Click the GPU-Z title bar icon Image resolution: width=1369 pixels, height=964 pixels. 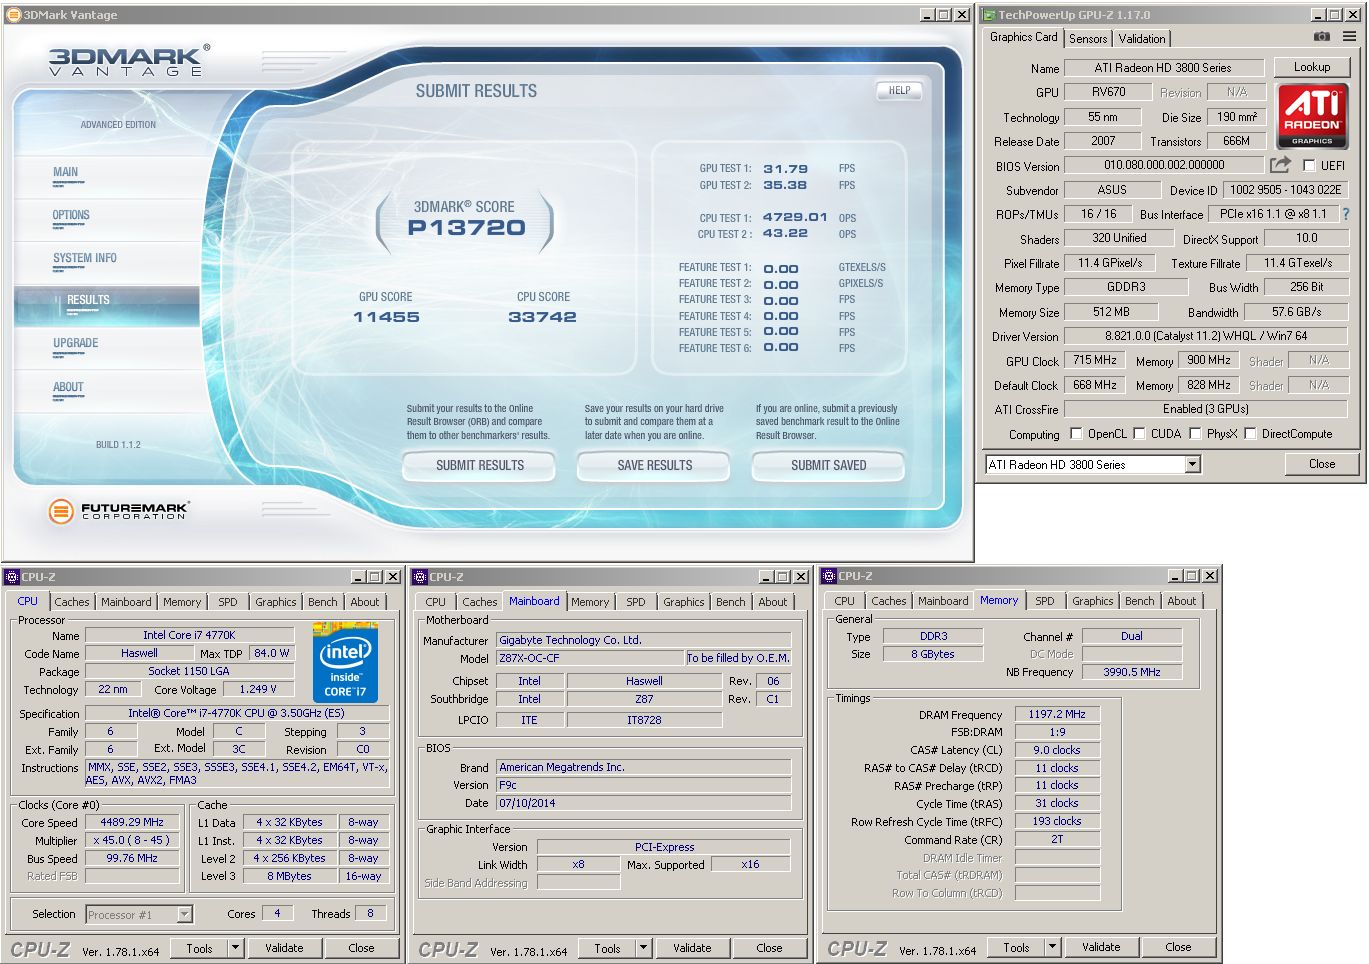tap(988, 15)
